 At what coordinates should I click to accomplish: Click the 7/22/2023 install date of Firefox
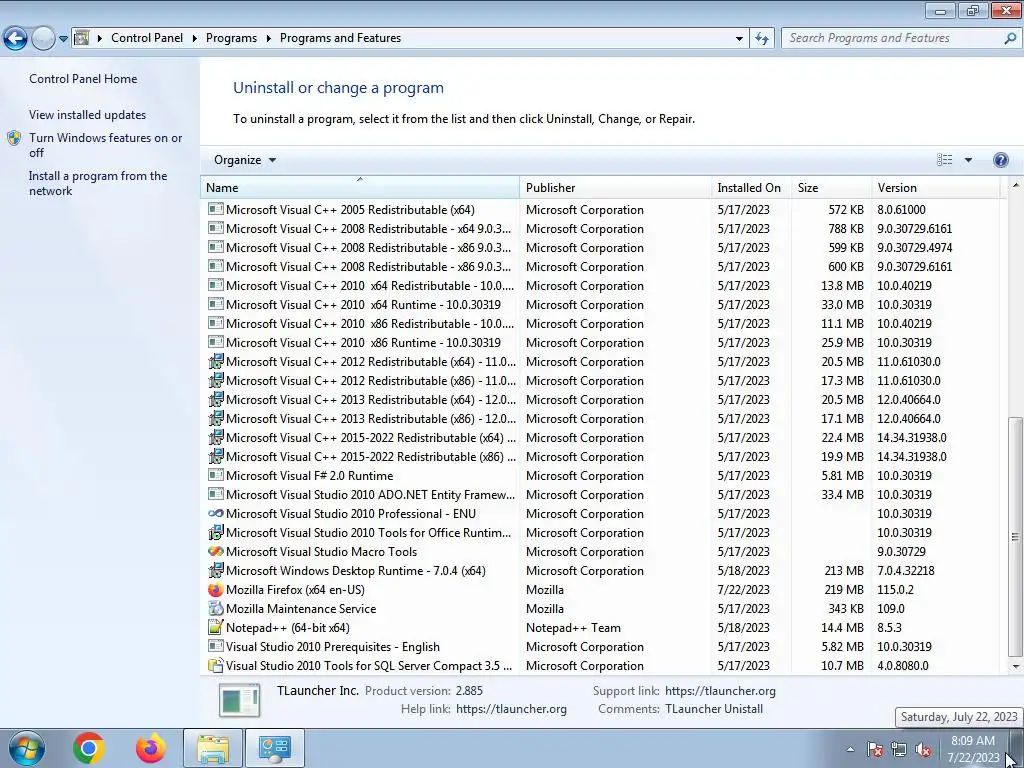coord(743,590)
